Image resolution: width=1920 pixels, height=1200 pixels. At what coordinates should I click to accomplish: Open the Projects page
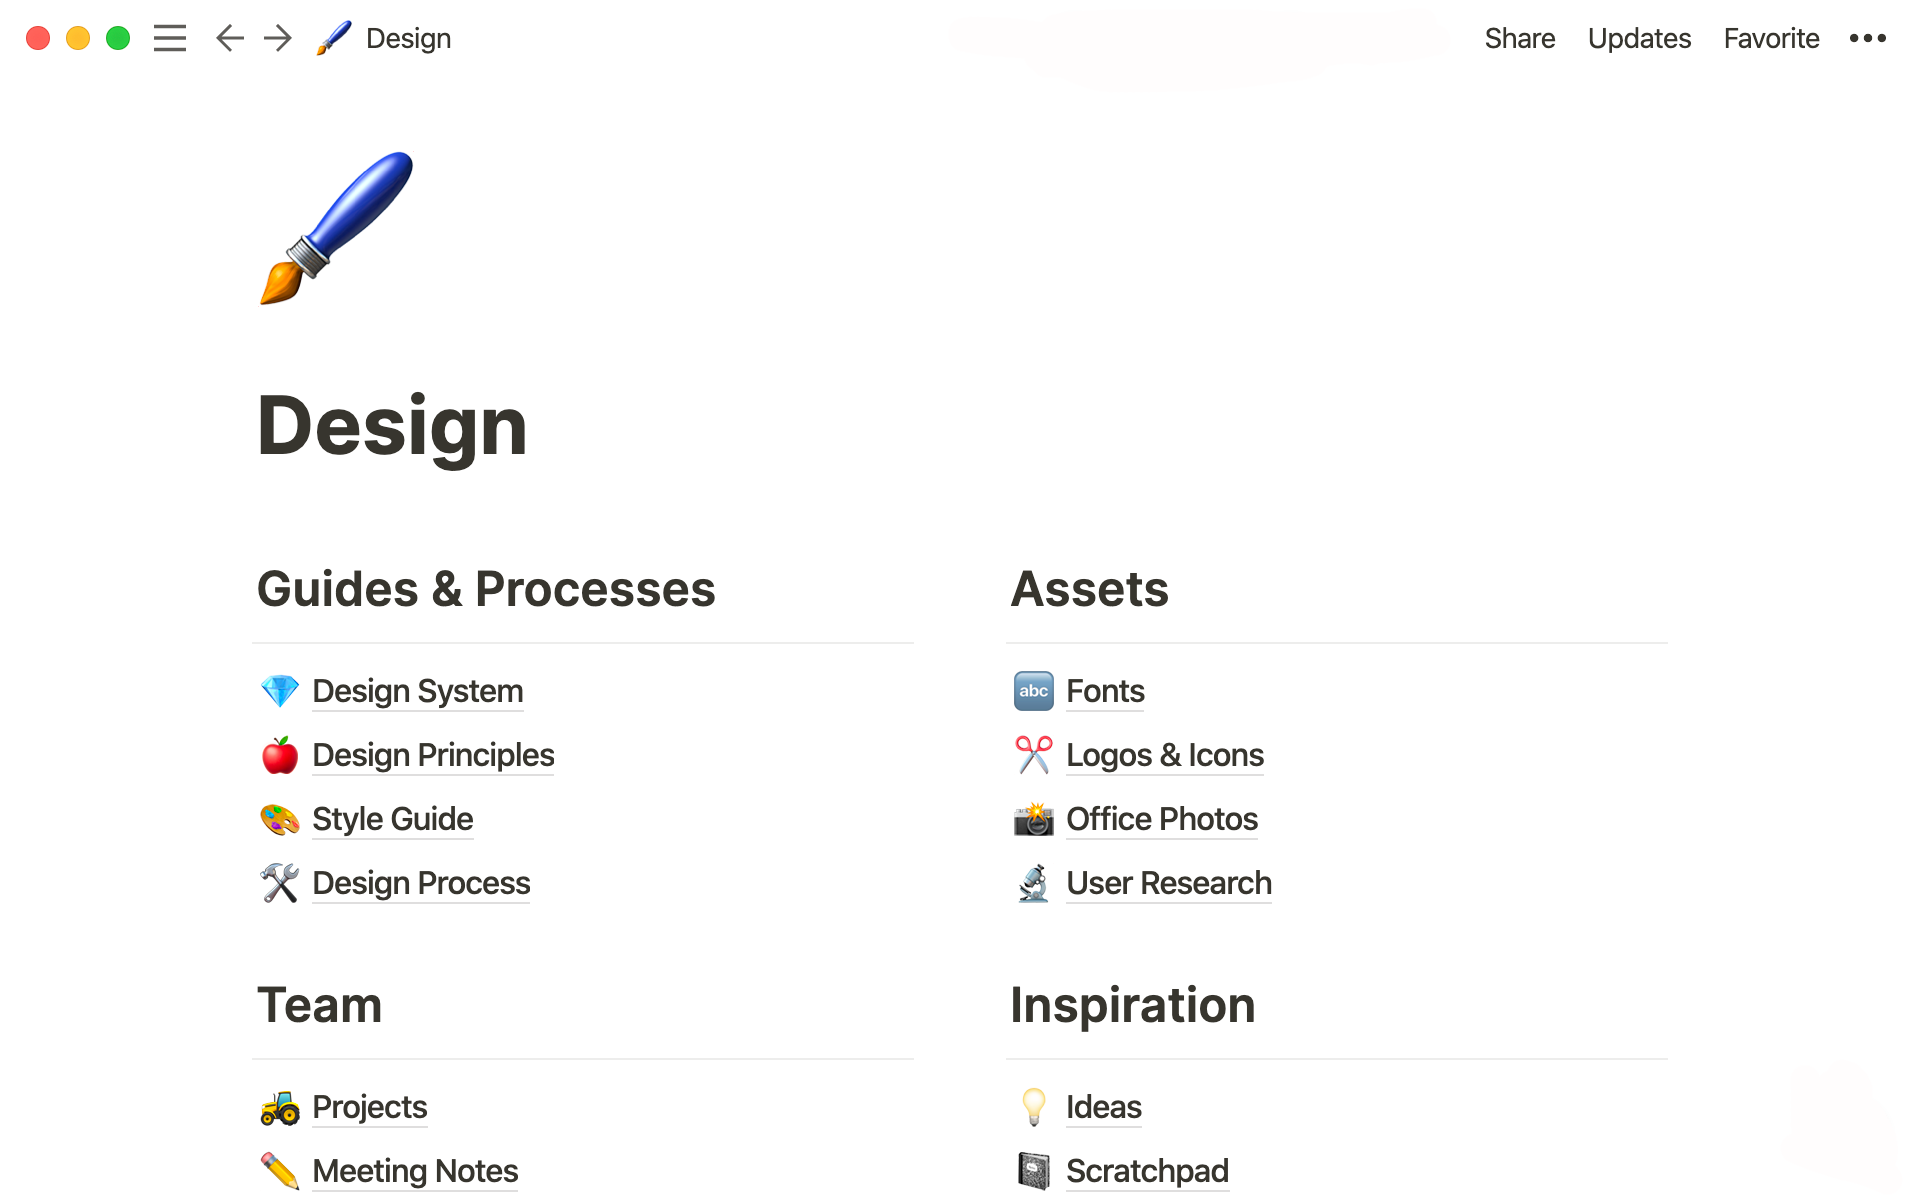[x=370, y=1106]
